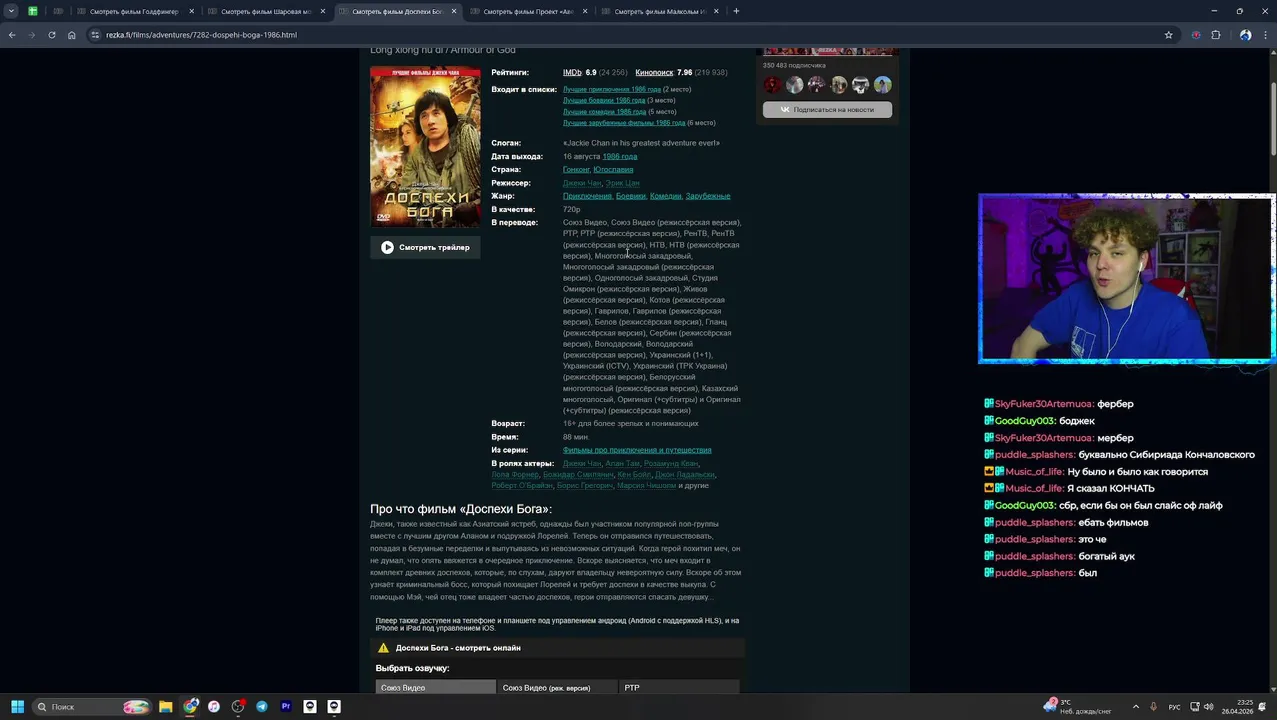1277x720 pixels.
Task: Open the weather widget in taskbar
Action: point(1077,707)
